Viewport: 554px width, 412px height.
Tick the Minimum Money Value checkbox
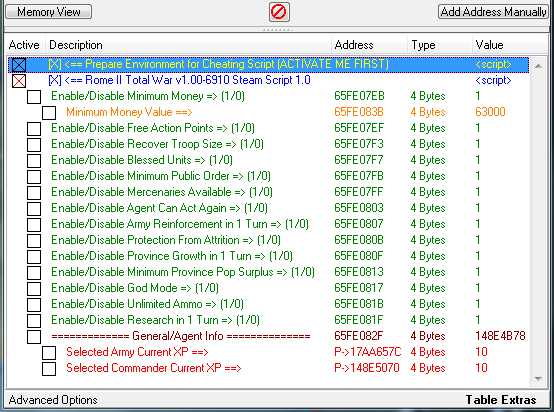point(49,113)
